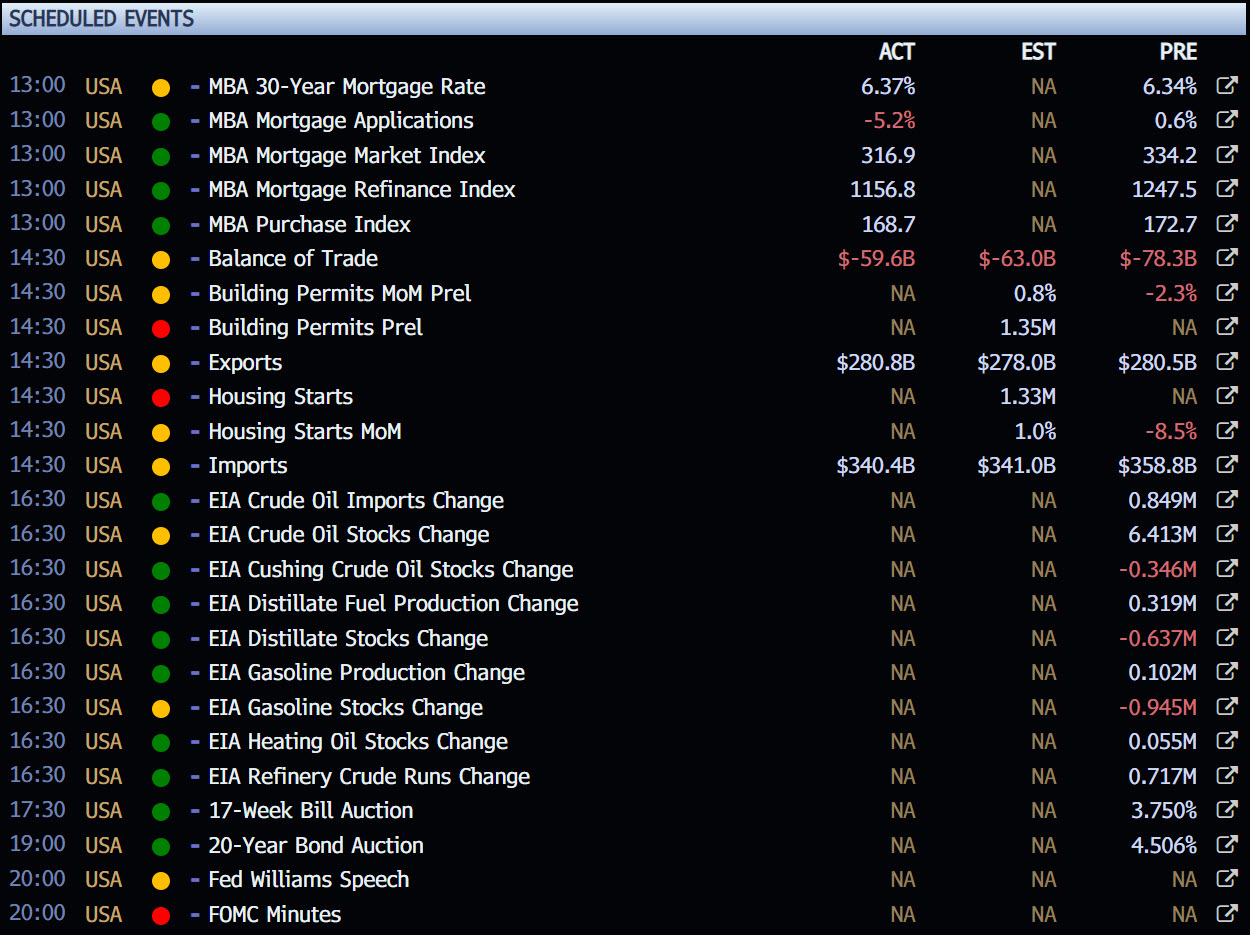Open external link for EIA Gasoline Stocks Change

1226,707
